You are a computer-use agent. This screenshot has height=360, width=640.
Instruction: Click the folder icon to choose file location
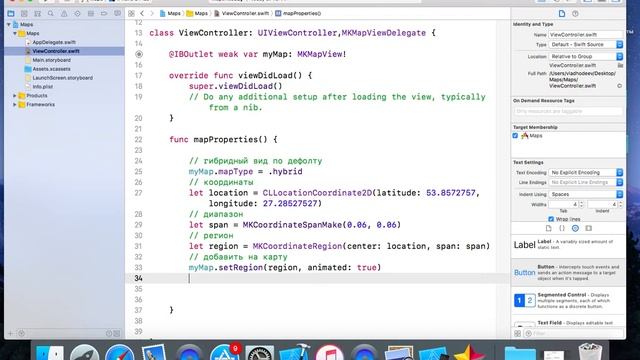tap(620, 65)
